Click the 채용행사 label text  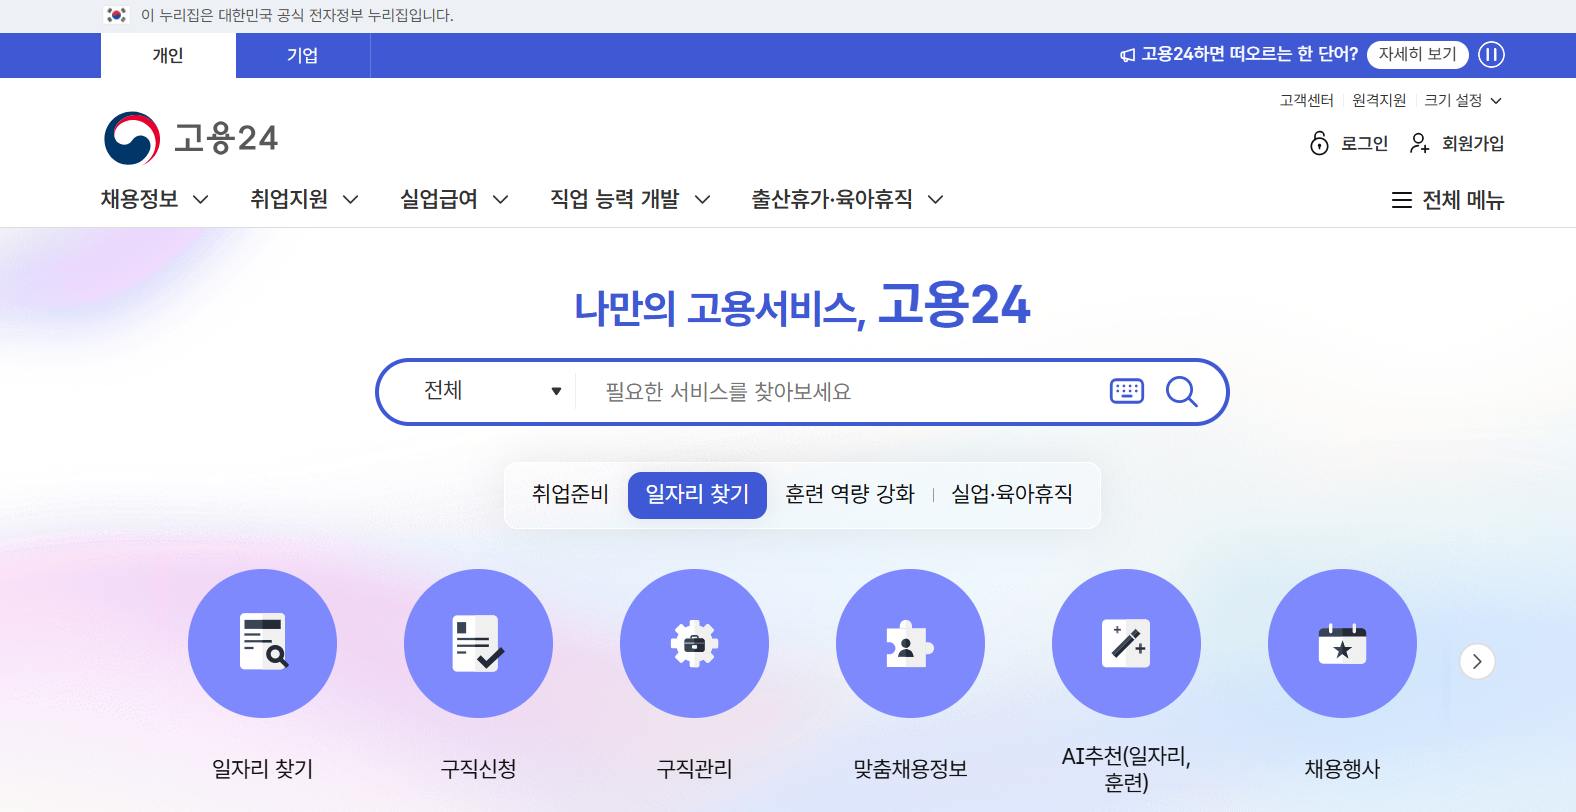click(x=1342, y=769)
